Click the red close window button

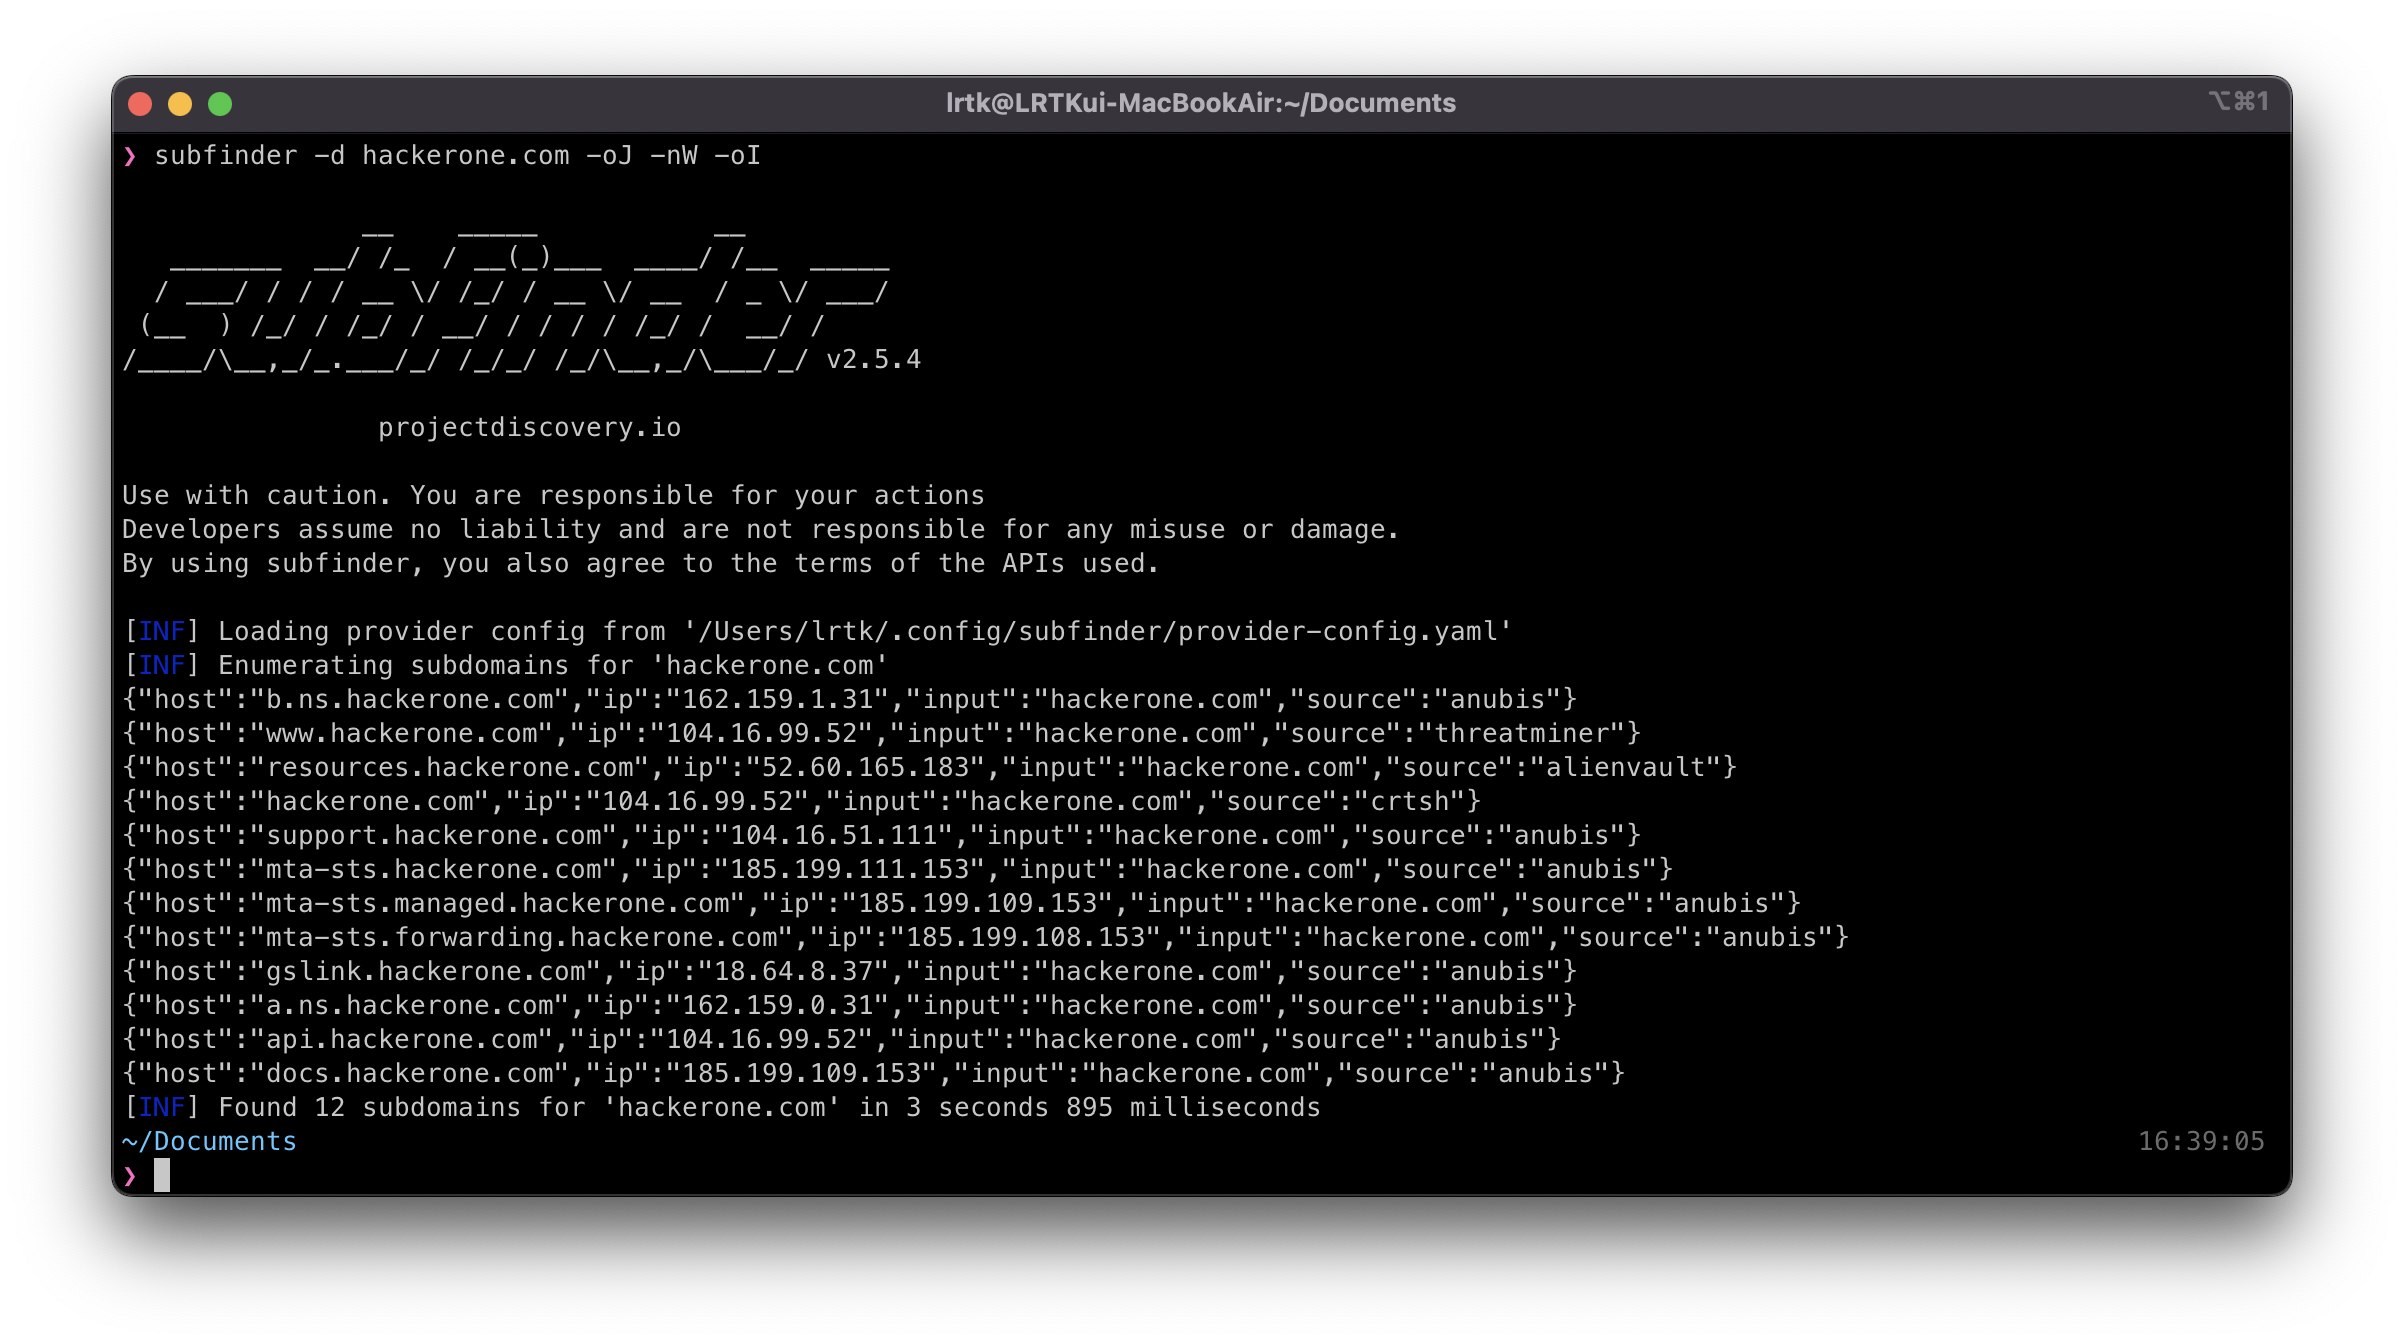point(140,104)
